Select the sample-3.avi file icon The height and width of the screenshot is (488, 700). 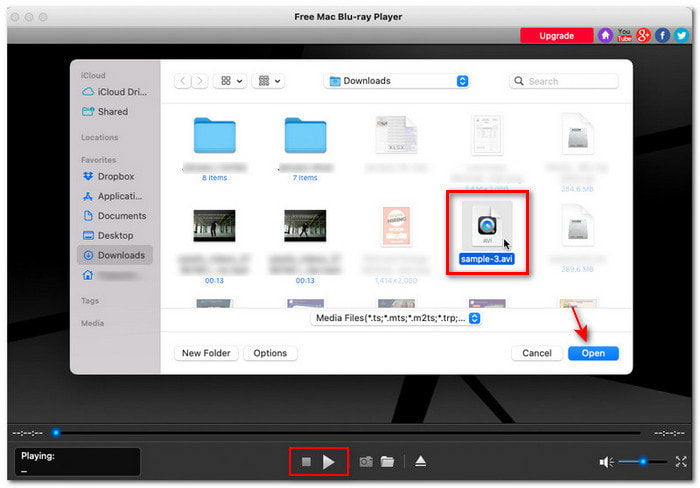coord(487,225)
